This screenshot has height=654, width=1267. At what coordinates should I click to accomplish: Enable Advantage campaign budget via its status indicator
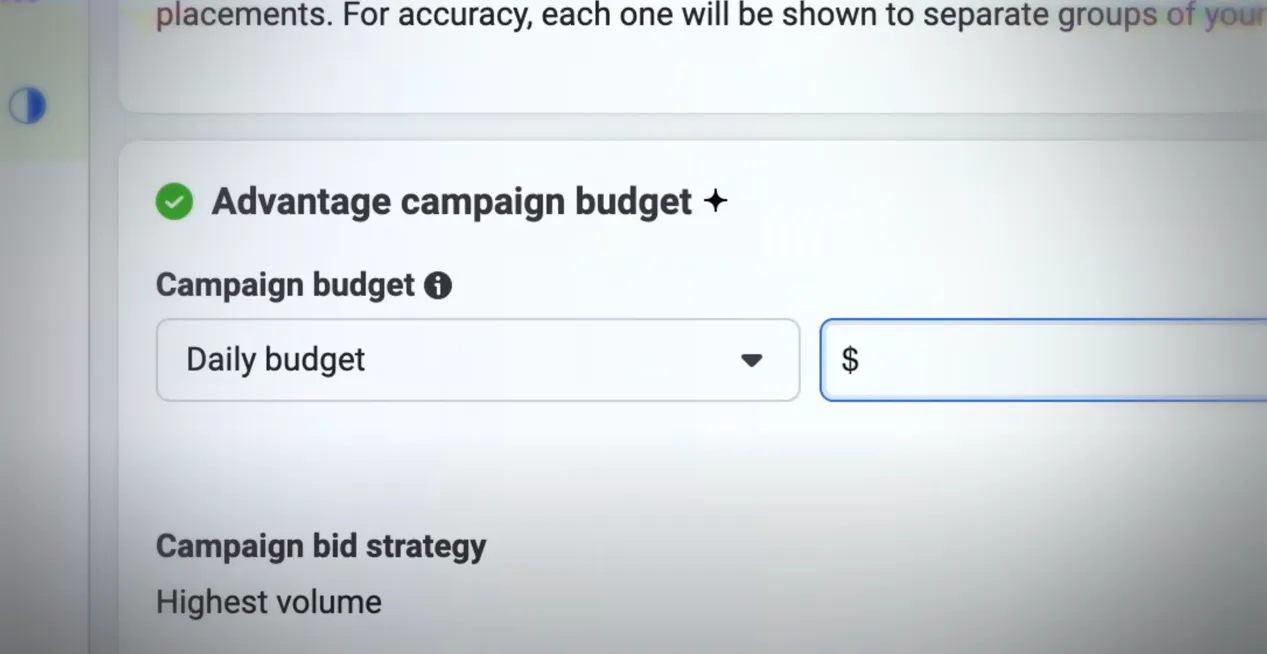pos(174,201)
